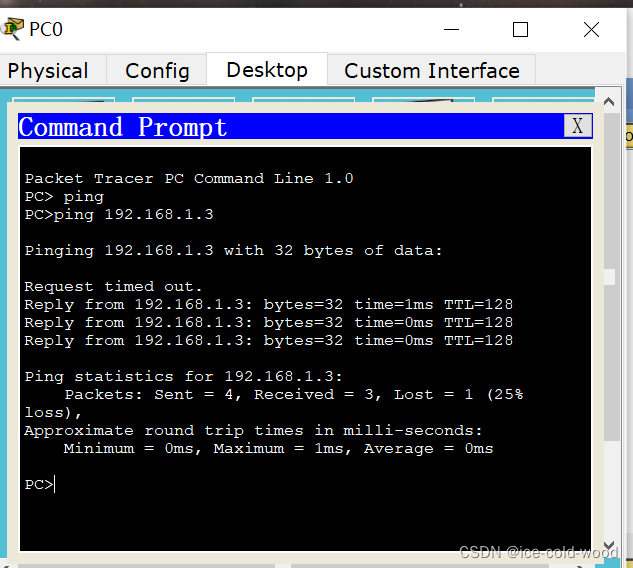Click the PC0 Packet Tracer window icon
This screenshot has height=568, width=633.
13,29
